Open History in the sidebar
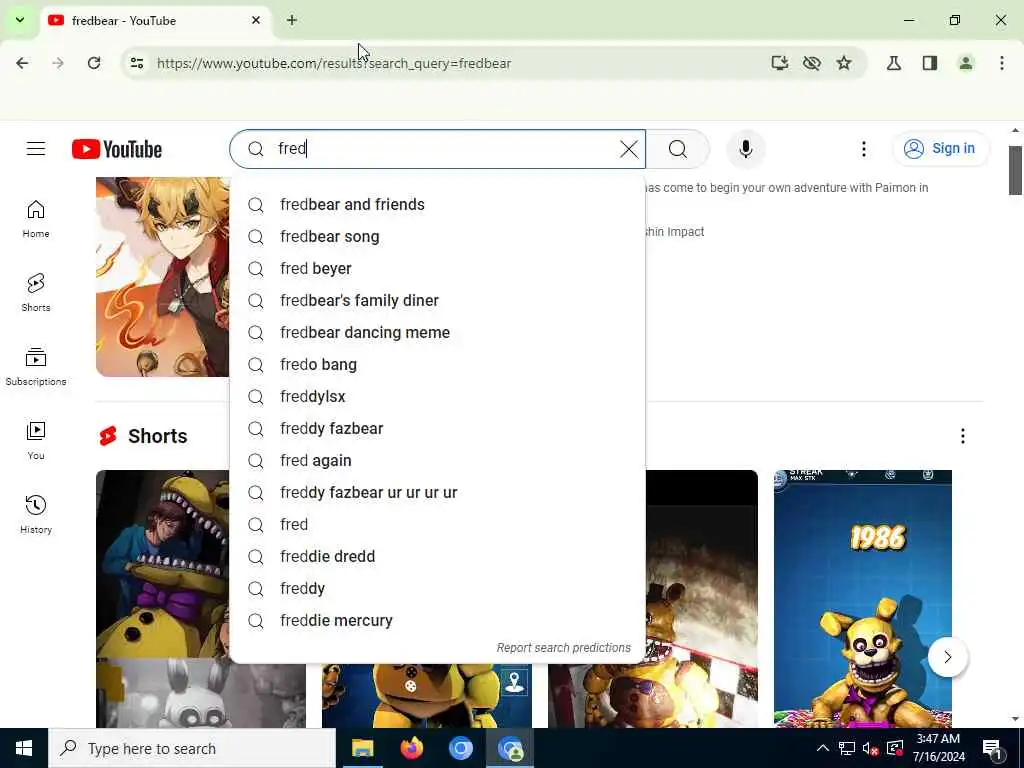The width and height of the screenshot is (1024, 768). pyautogui.click(x=36, y=515)
